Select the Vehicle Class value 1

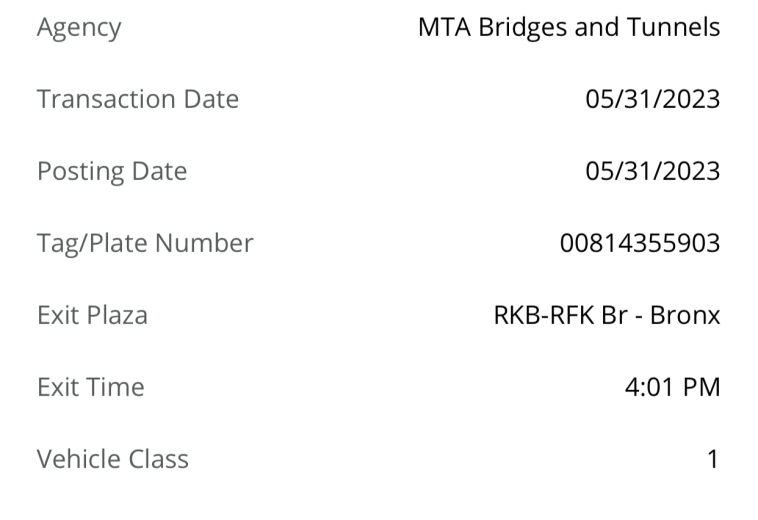pyautogui.click(x=713, y=459)
